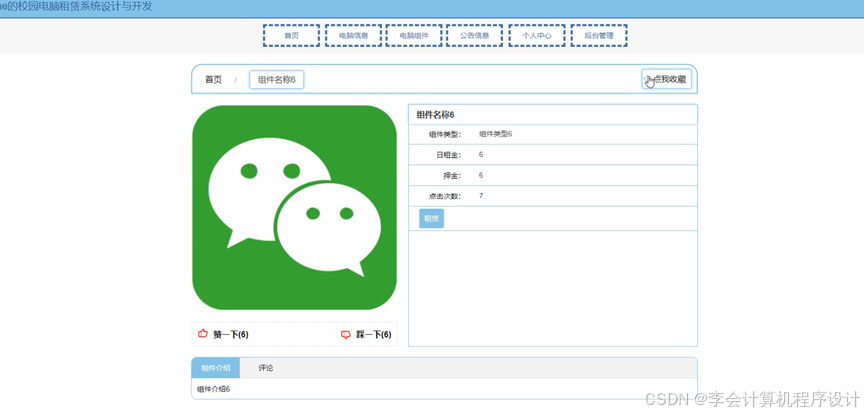Click the 赞一下(6) label
This screenshot has width=864, height=414.
(231, 335)
